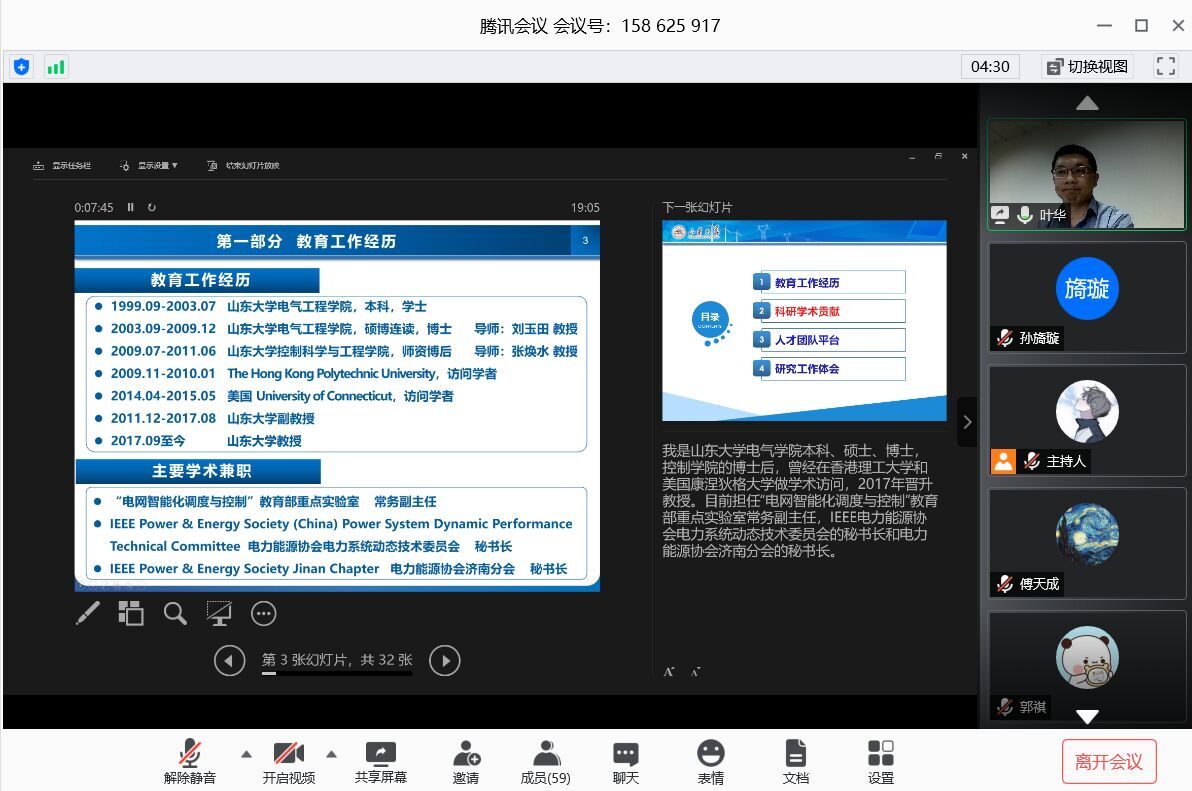Open the 聊天 chat panel
The image size is (1192, 791).
(626, 761)
